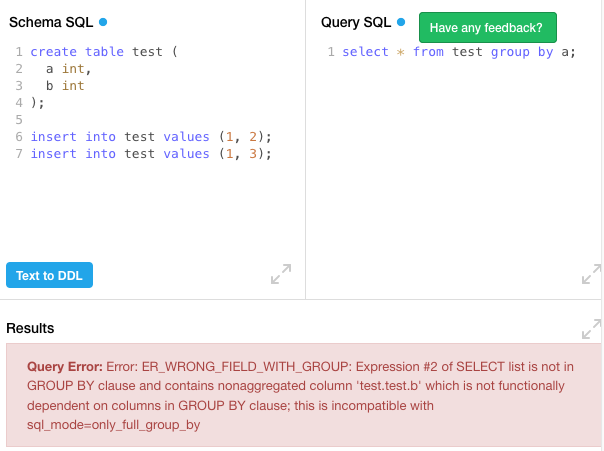Expand the Results panel
The height and width of the screenshot is (451, 604).
[x=591, y=329]
